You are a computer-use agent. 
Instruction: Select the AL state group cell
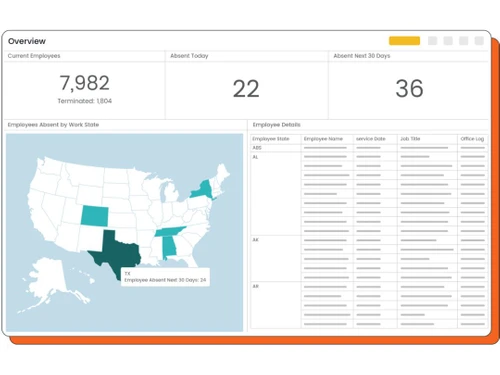point(276,194)
